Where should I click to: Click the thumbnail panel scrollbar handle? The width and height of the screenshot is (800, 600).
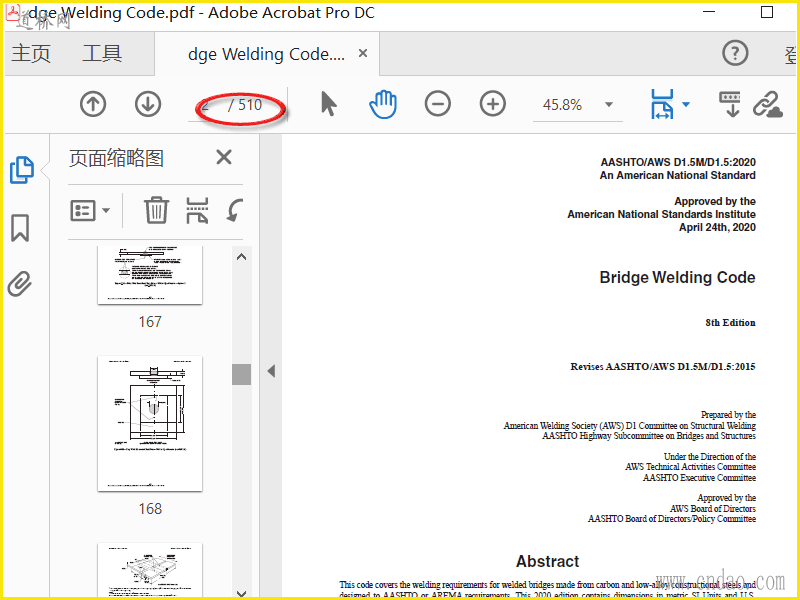click(242, 374)
